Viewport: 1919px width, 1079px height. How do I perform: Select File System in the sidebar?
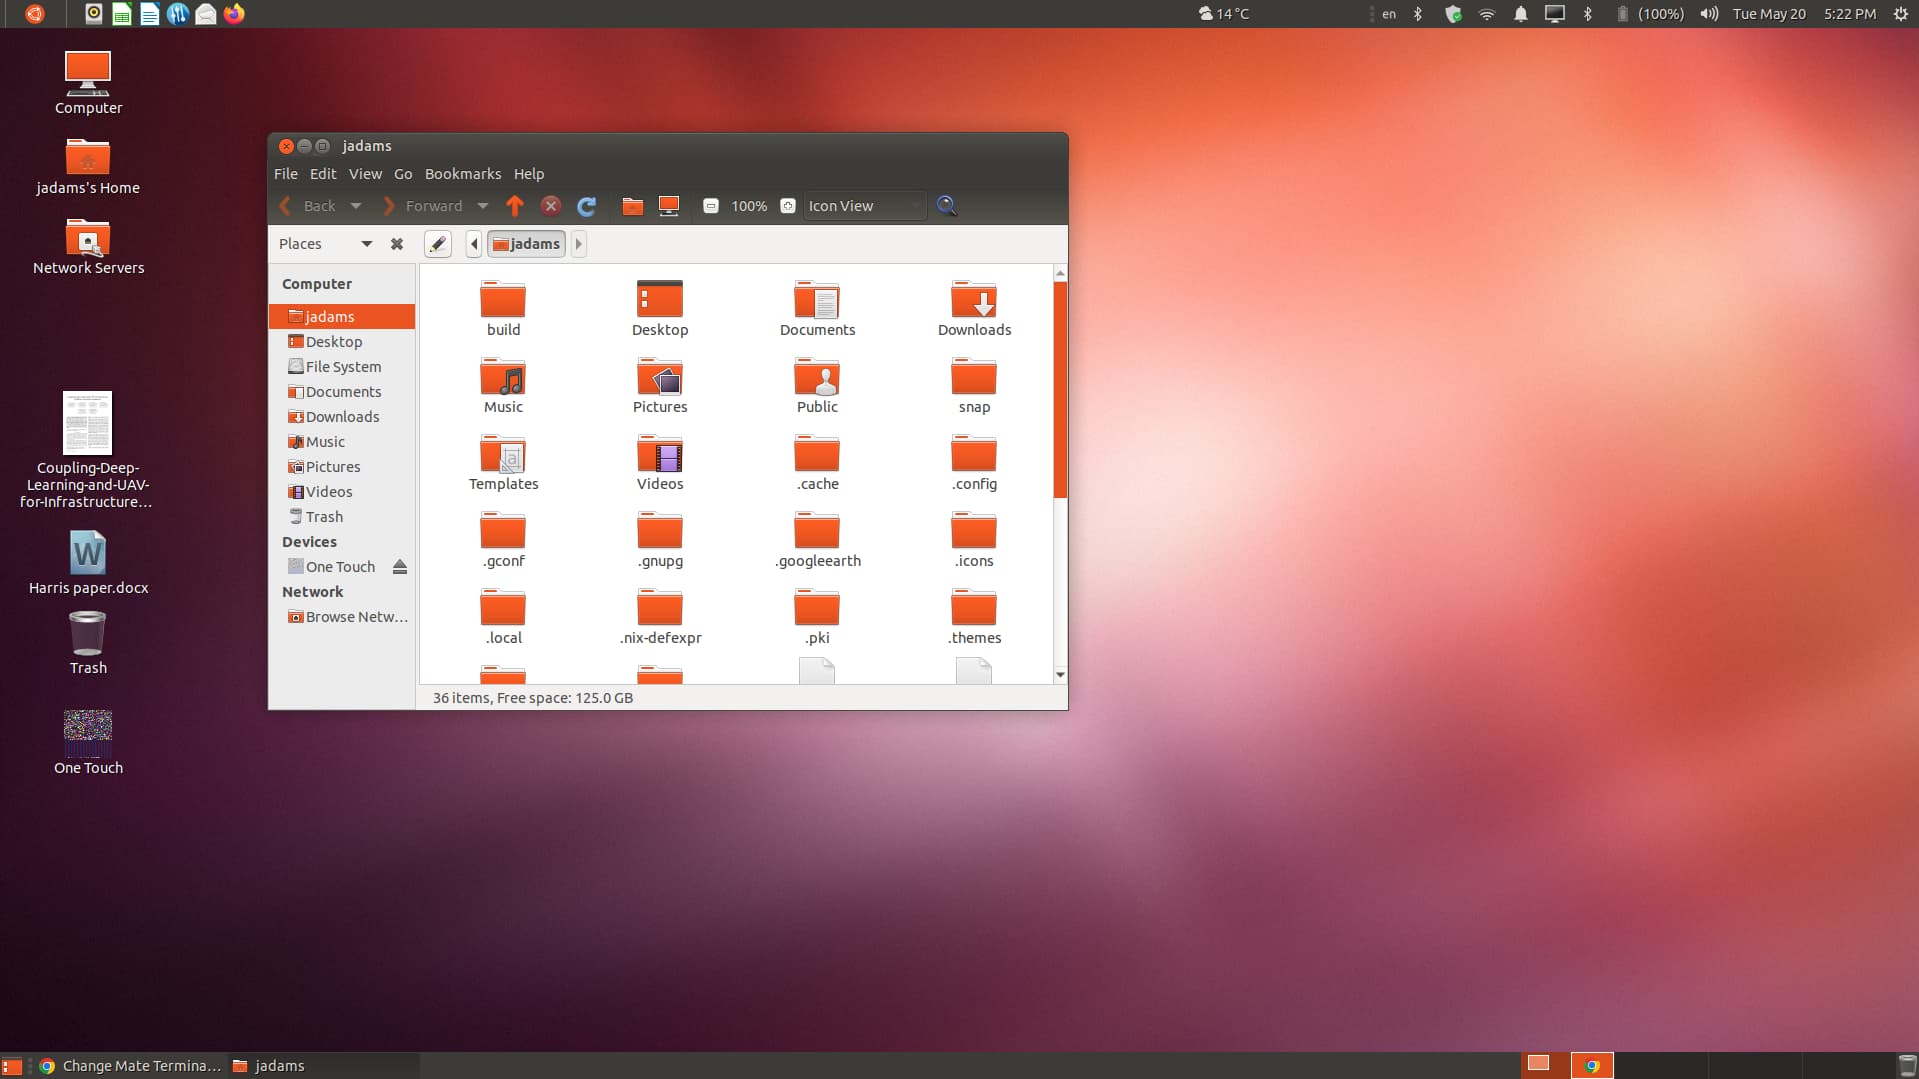(x=342, y=367)
